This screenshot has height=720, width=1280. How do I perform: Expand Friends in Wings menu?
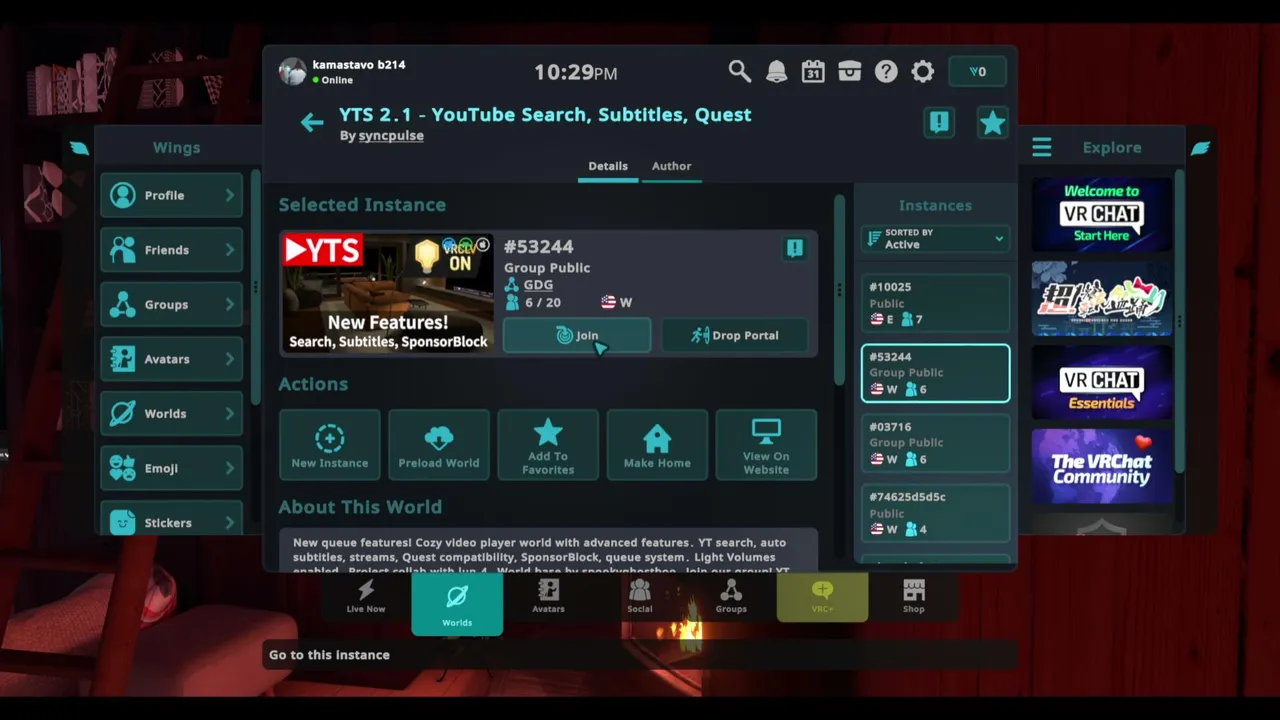coord(172,250)
